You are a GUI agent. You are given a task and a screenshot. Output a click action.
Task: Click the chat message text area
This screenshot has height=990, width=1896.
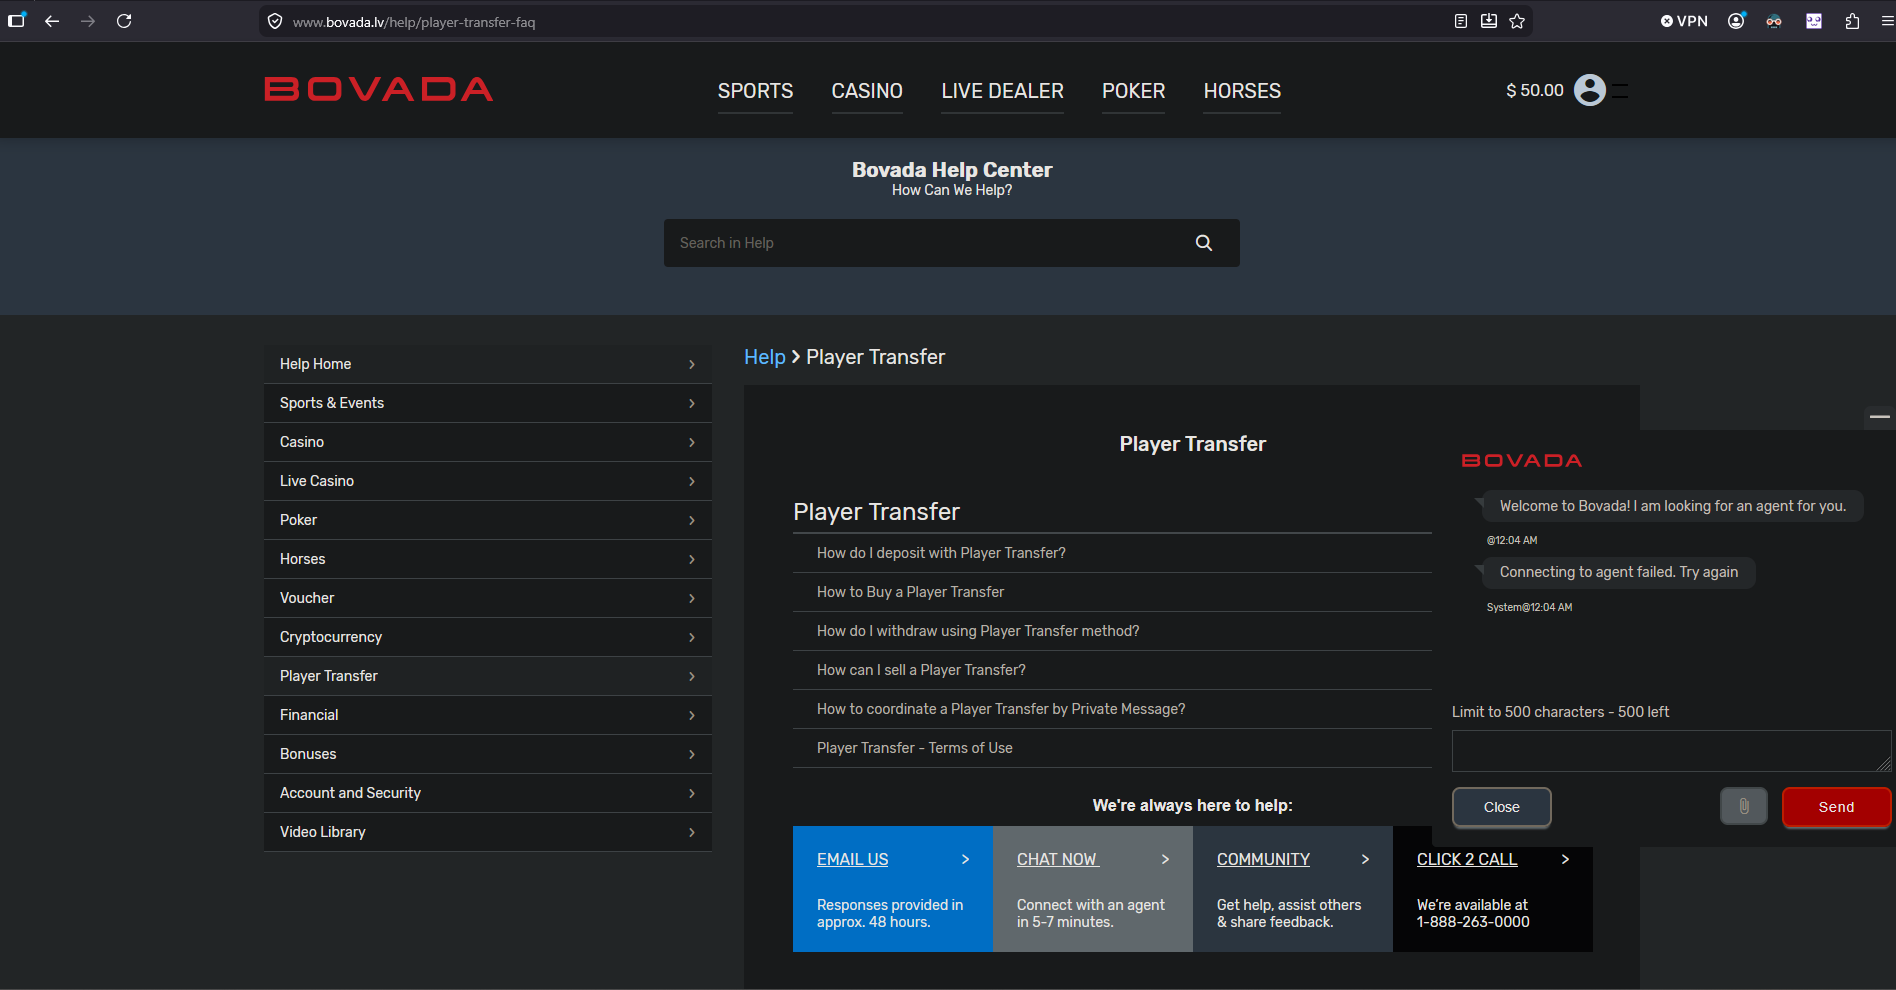click(x=1671, y=751)
